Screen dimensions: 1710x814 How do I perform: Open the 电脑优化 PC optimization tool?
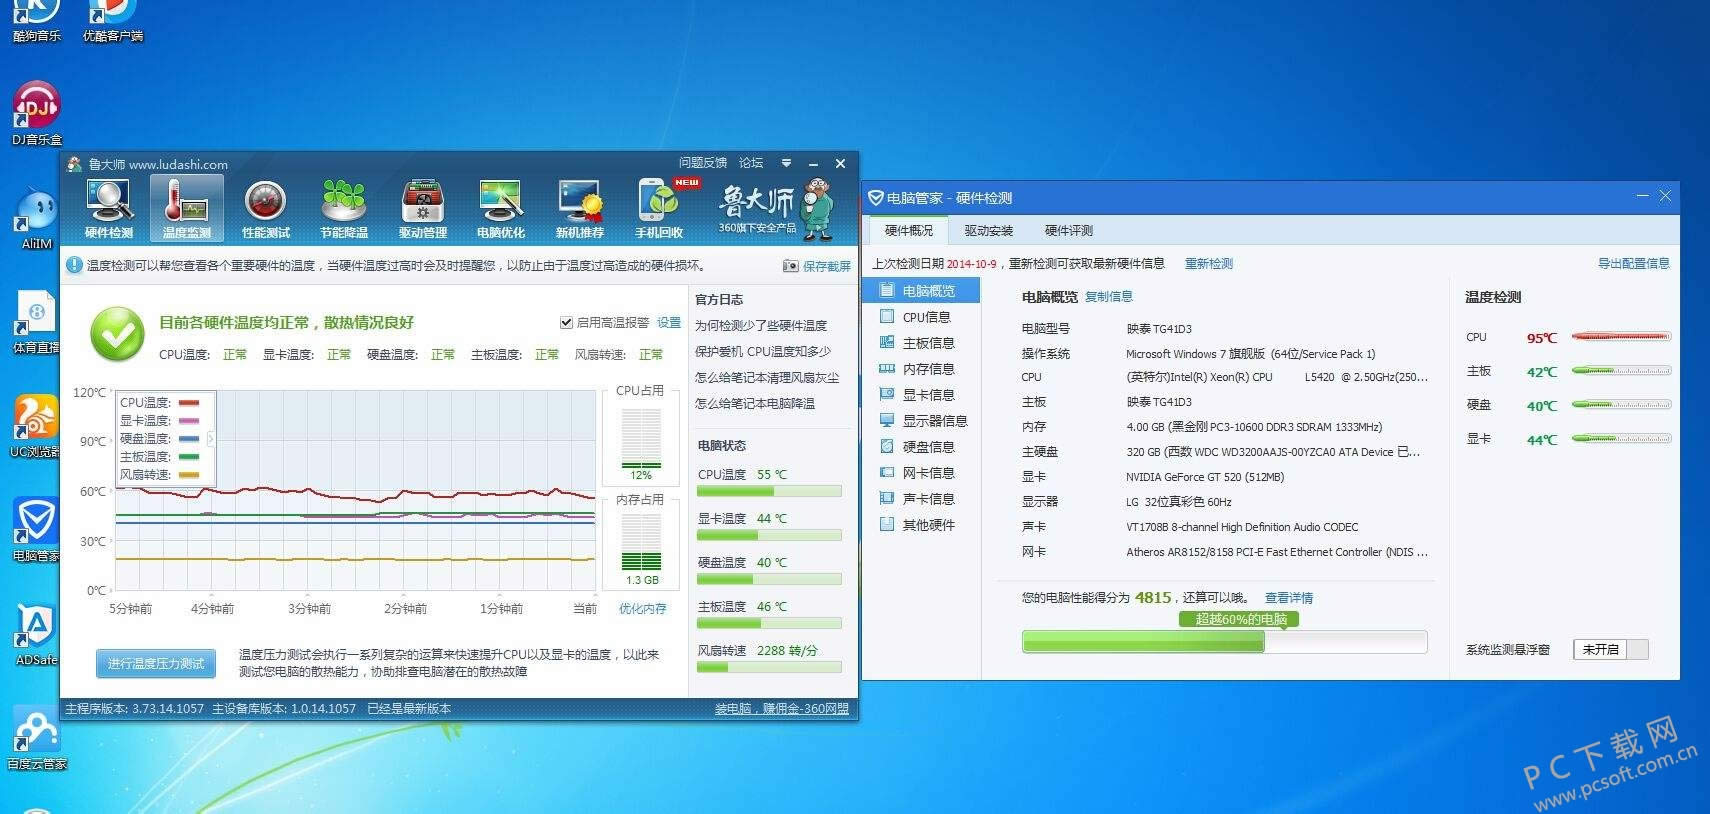tap(501, 209)
